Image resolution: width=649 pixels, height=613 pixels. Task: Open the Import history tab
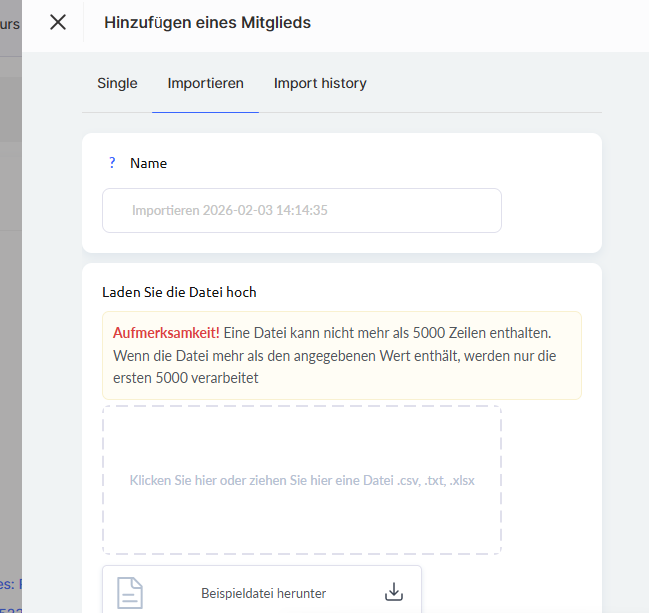pyautogui.click(x=320, y=83)
